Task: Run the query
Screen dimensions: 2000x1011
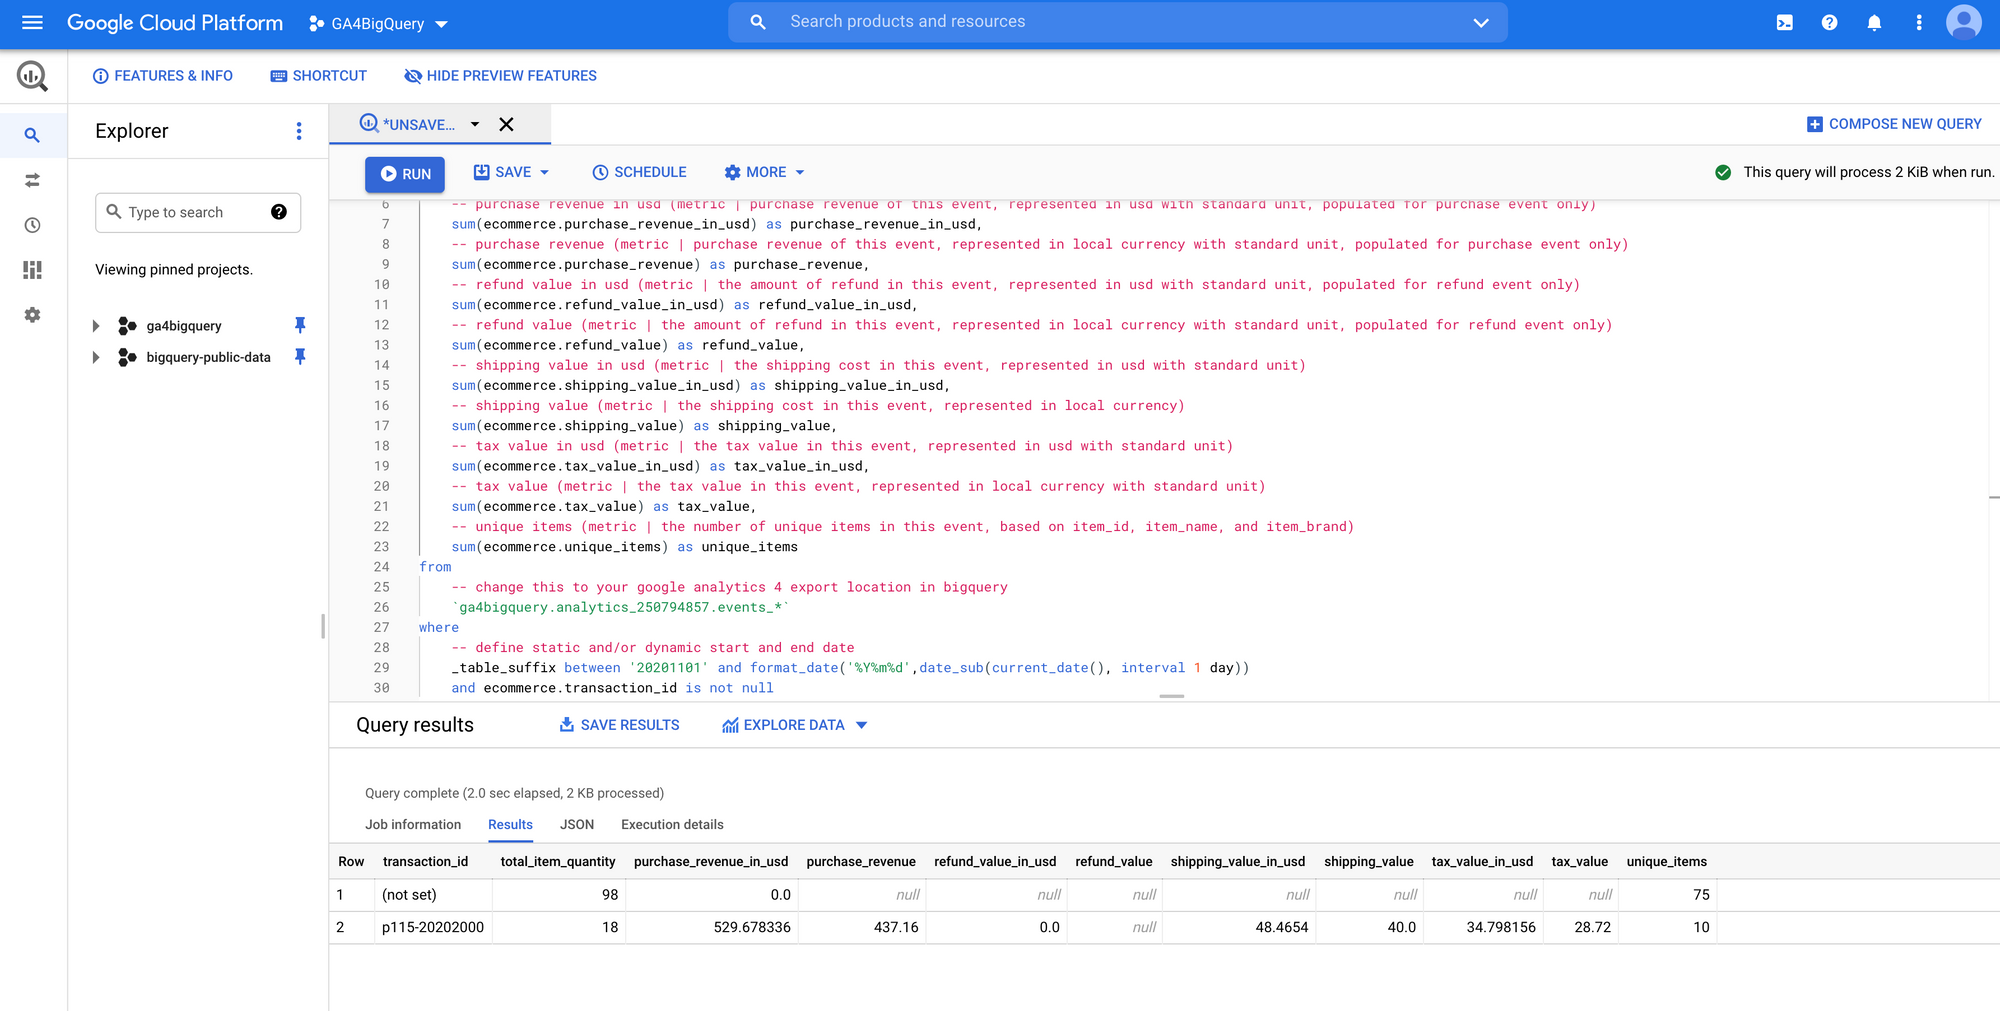Action: point(405,173)
